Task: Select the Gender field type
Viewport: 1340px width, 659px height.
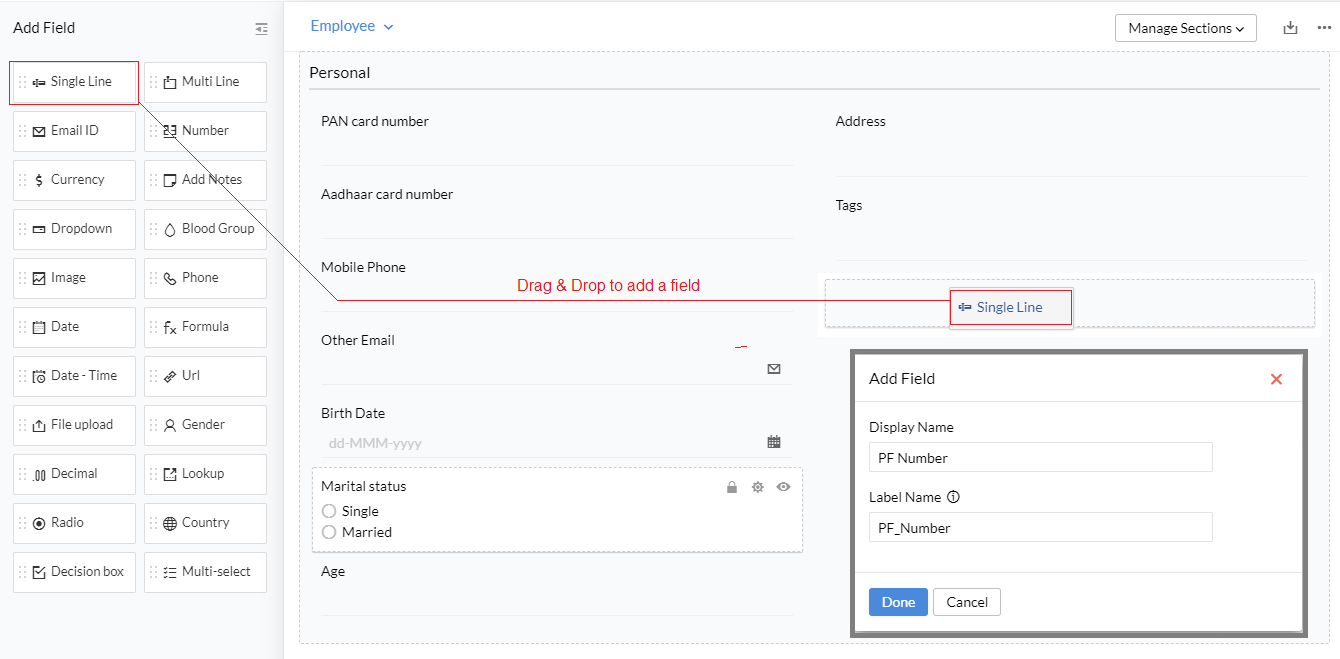Action: point(205,424)
